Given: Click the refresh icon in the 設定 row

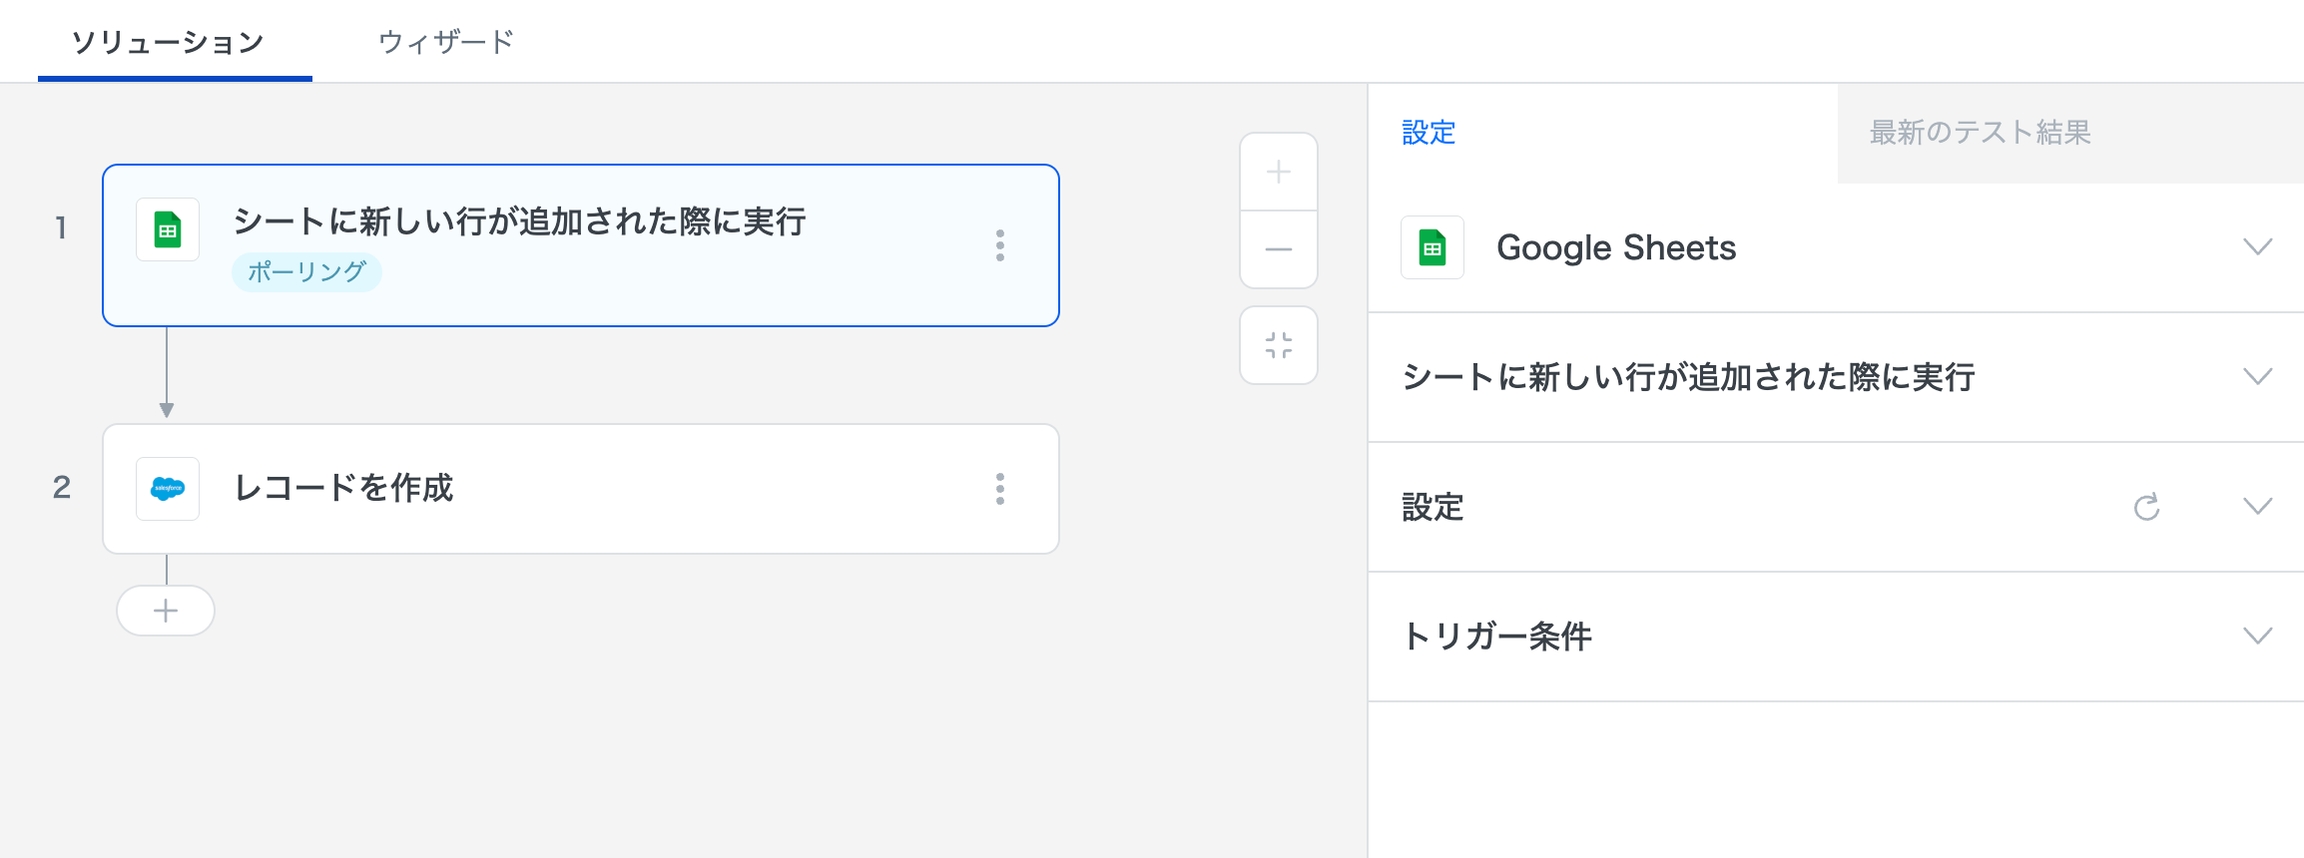Looking at the screenshot, I should 2146,507.
